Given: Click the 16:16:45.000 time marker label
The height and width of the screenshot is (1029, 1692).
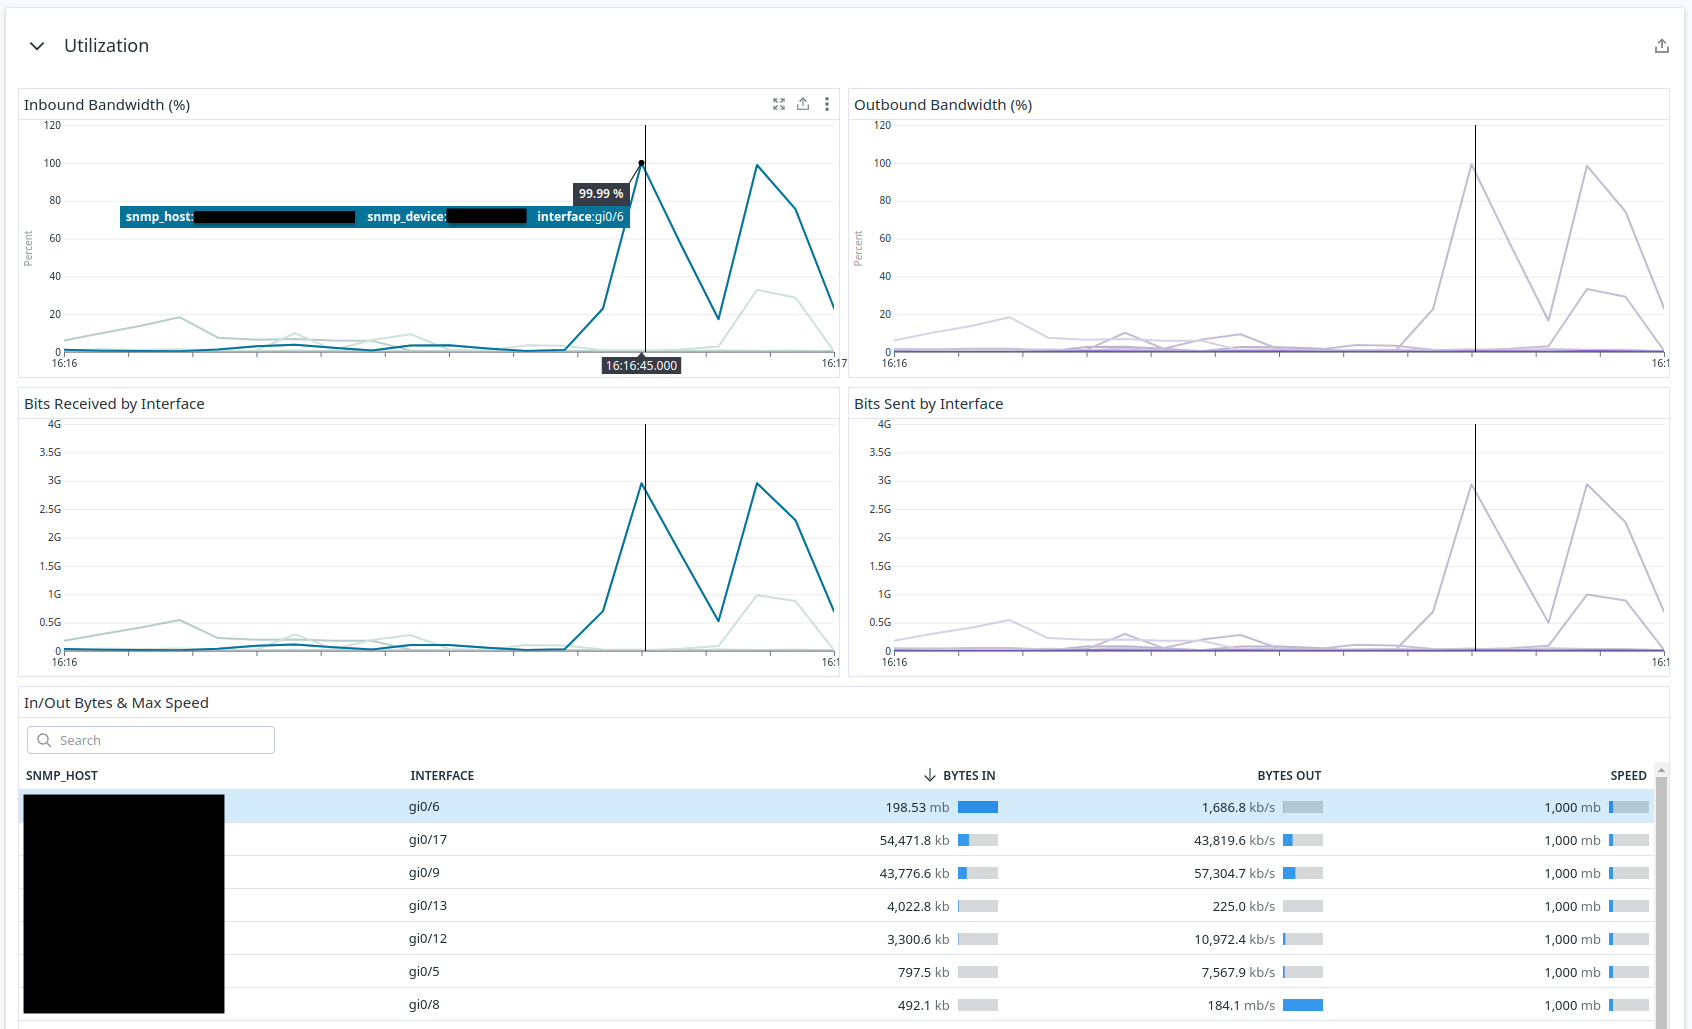Looking at the screenshot, I should 641,366.
